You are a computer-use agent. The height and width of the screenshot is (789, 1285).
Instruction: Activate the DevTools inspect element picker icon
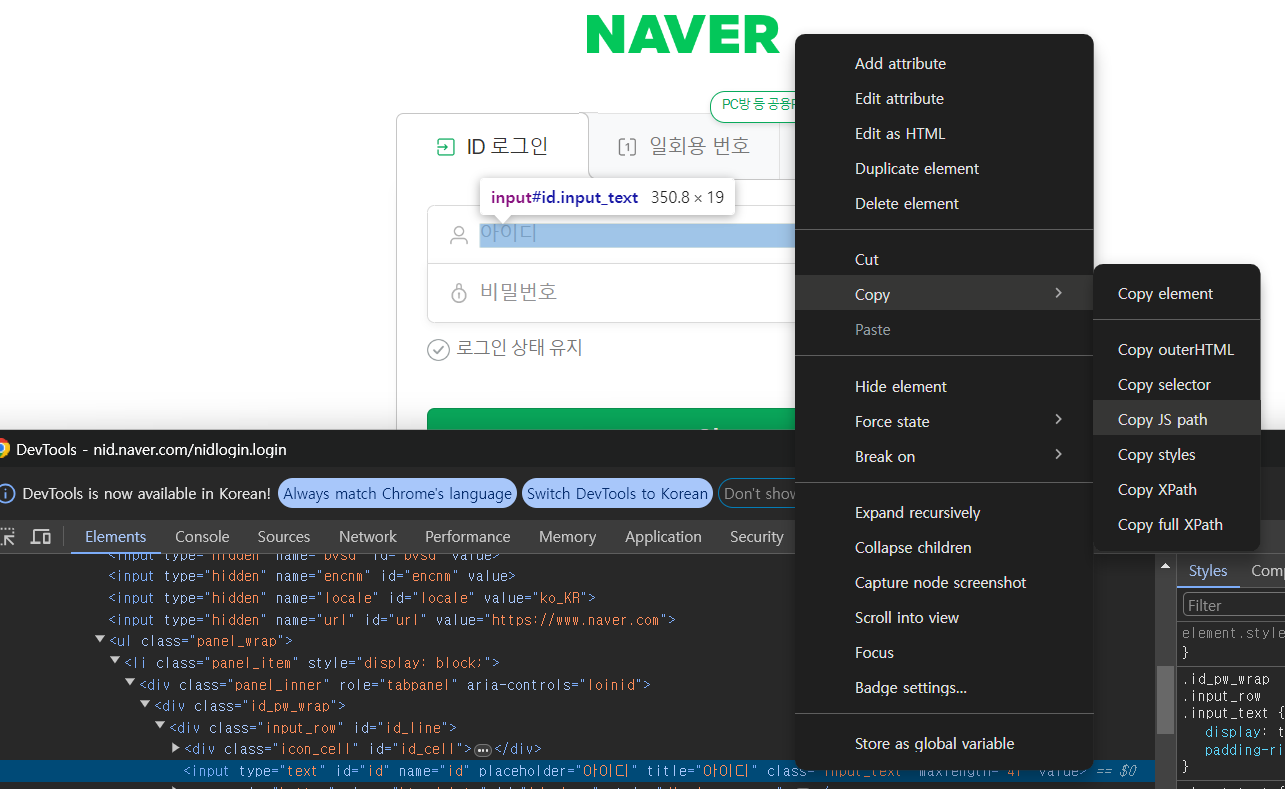click(x=7, y=537)
